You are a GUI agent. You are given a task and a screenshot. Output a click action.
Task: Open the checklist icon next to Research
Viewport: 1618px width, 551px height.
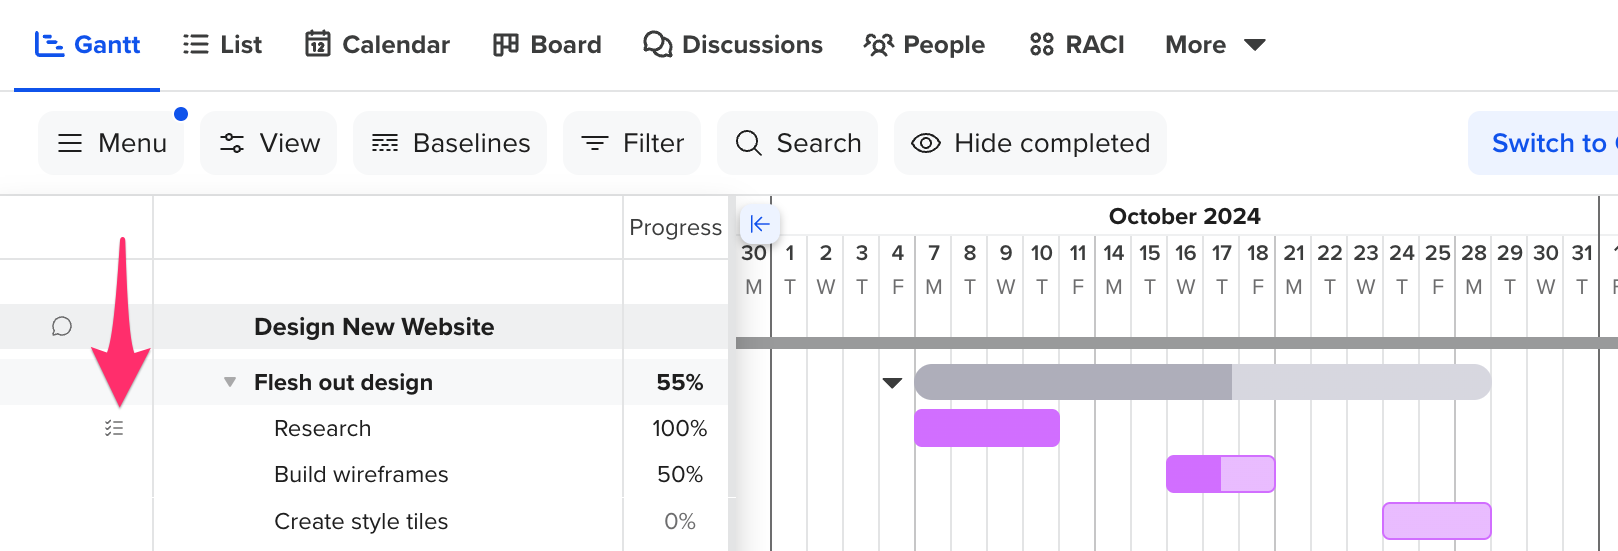(x=114, y=428)
